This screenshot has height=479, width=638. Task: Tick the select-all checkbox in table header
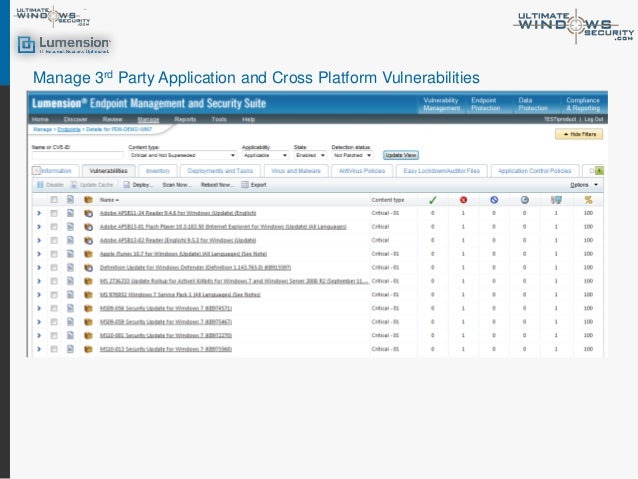[x=54, y=200]
